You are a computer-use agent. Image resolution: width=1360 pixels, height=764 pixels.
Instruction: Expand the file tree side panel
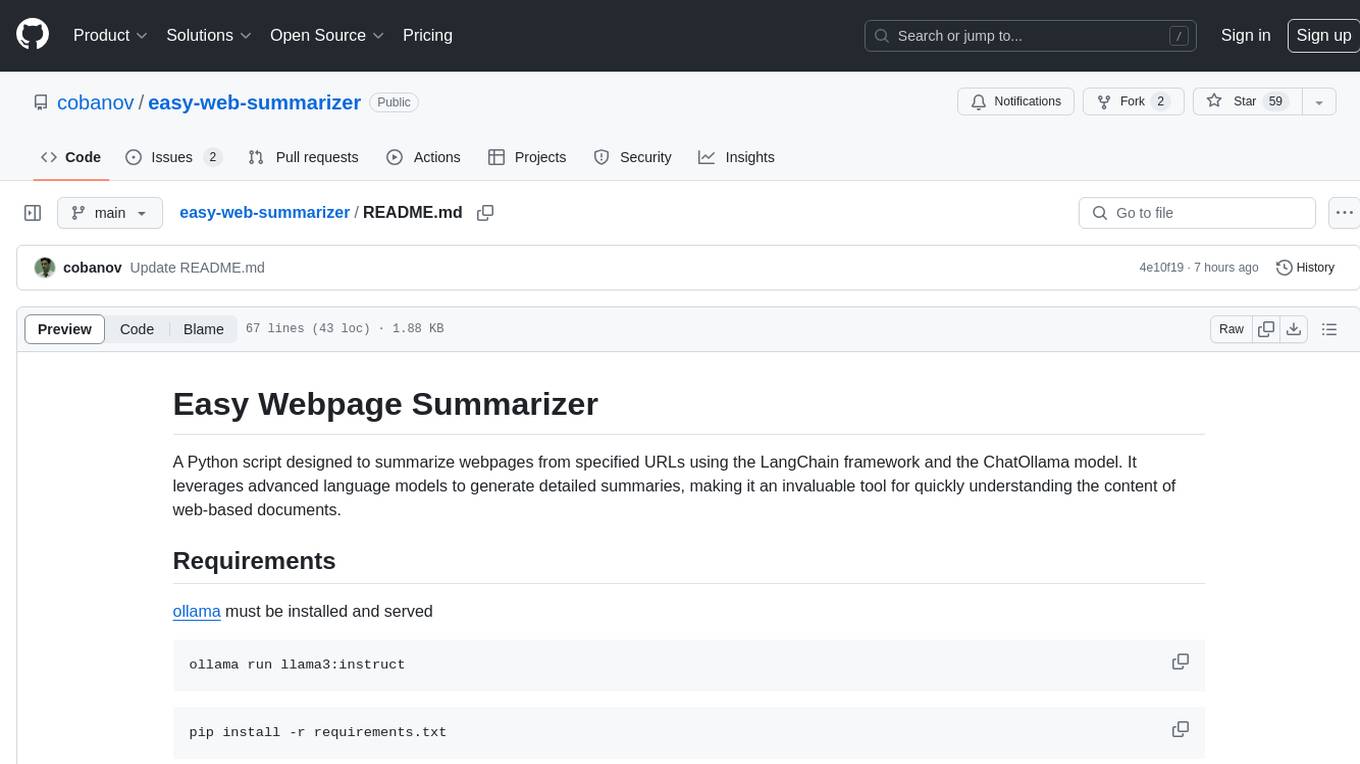point(32,213)
